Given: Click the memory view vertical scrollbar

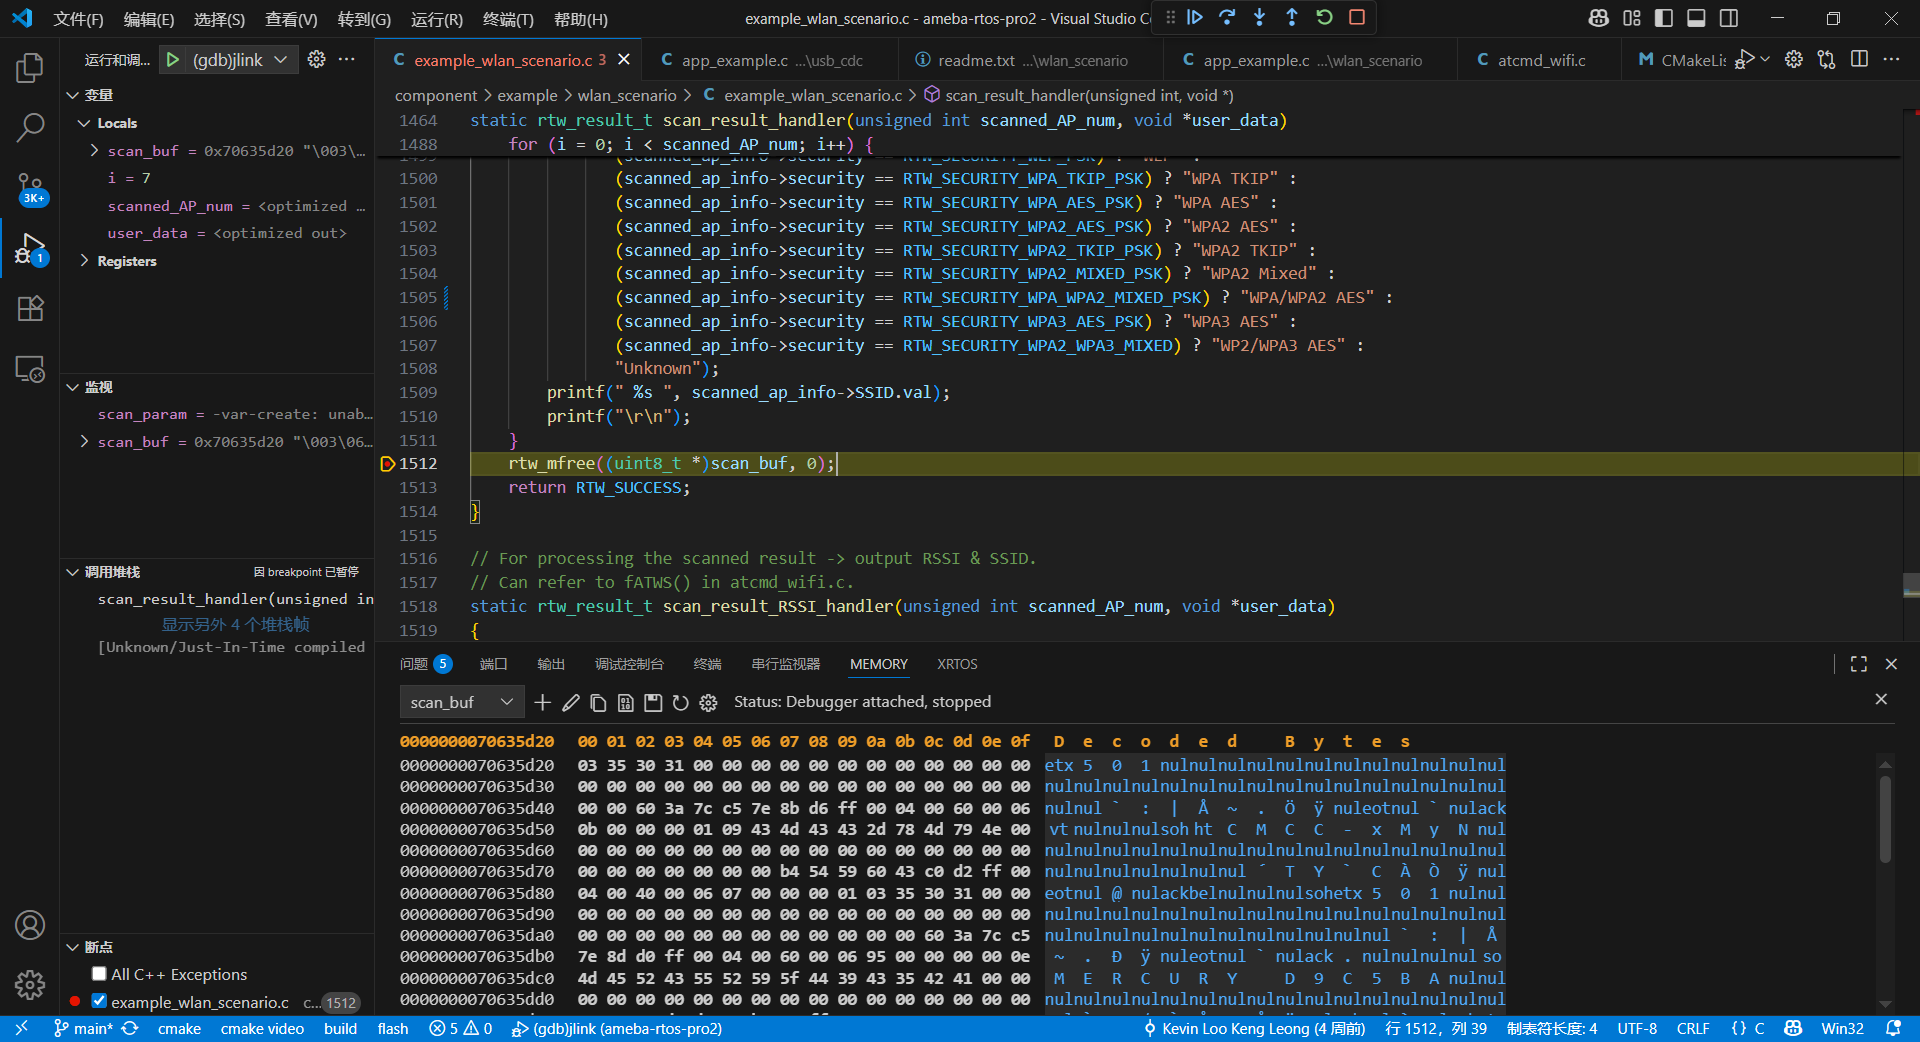Looking at the screenshot, I should [x=1885, y=820].
